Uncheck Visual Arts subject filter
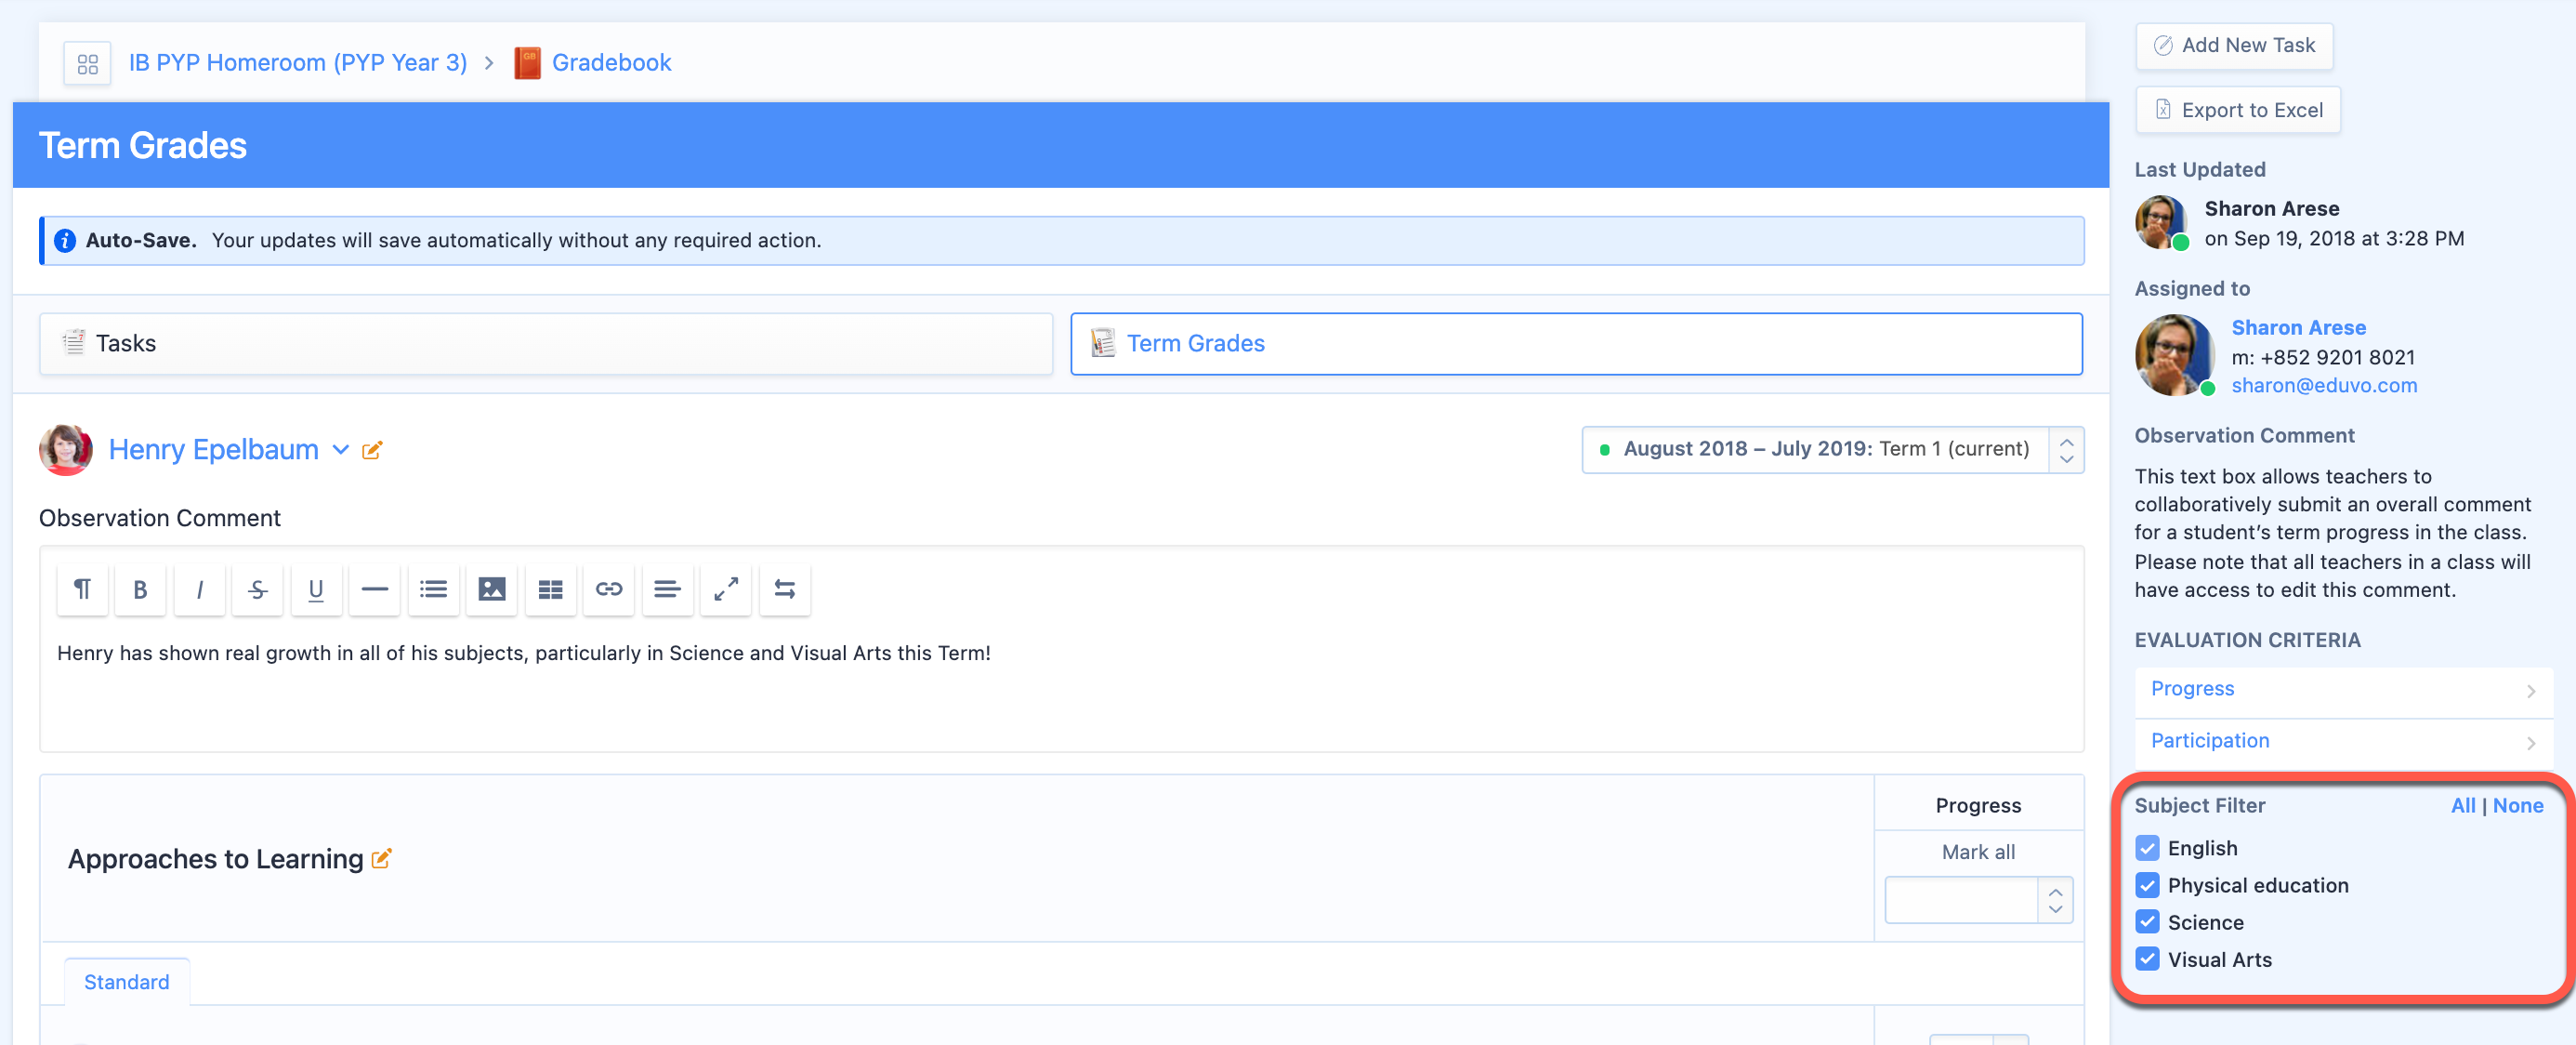Viewport: 2576px width, 1045px height. [x=2147, y=959]
